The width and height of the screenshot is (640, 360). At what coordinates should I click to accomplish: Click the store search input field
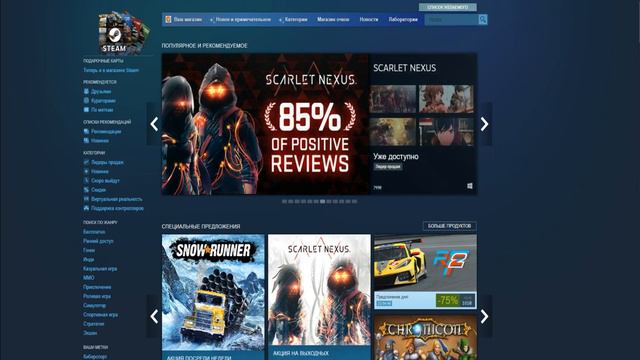[451, 20]
